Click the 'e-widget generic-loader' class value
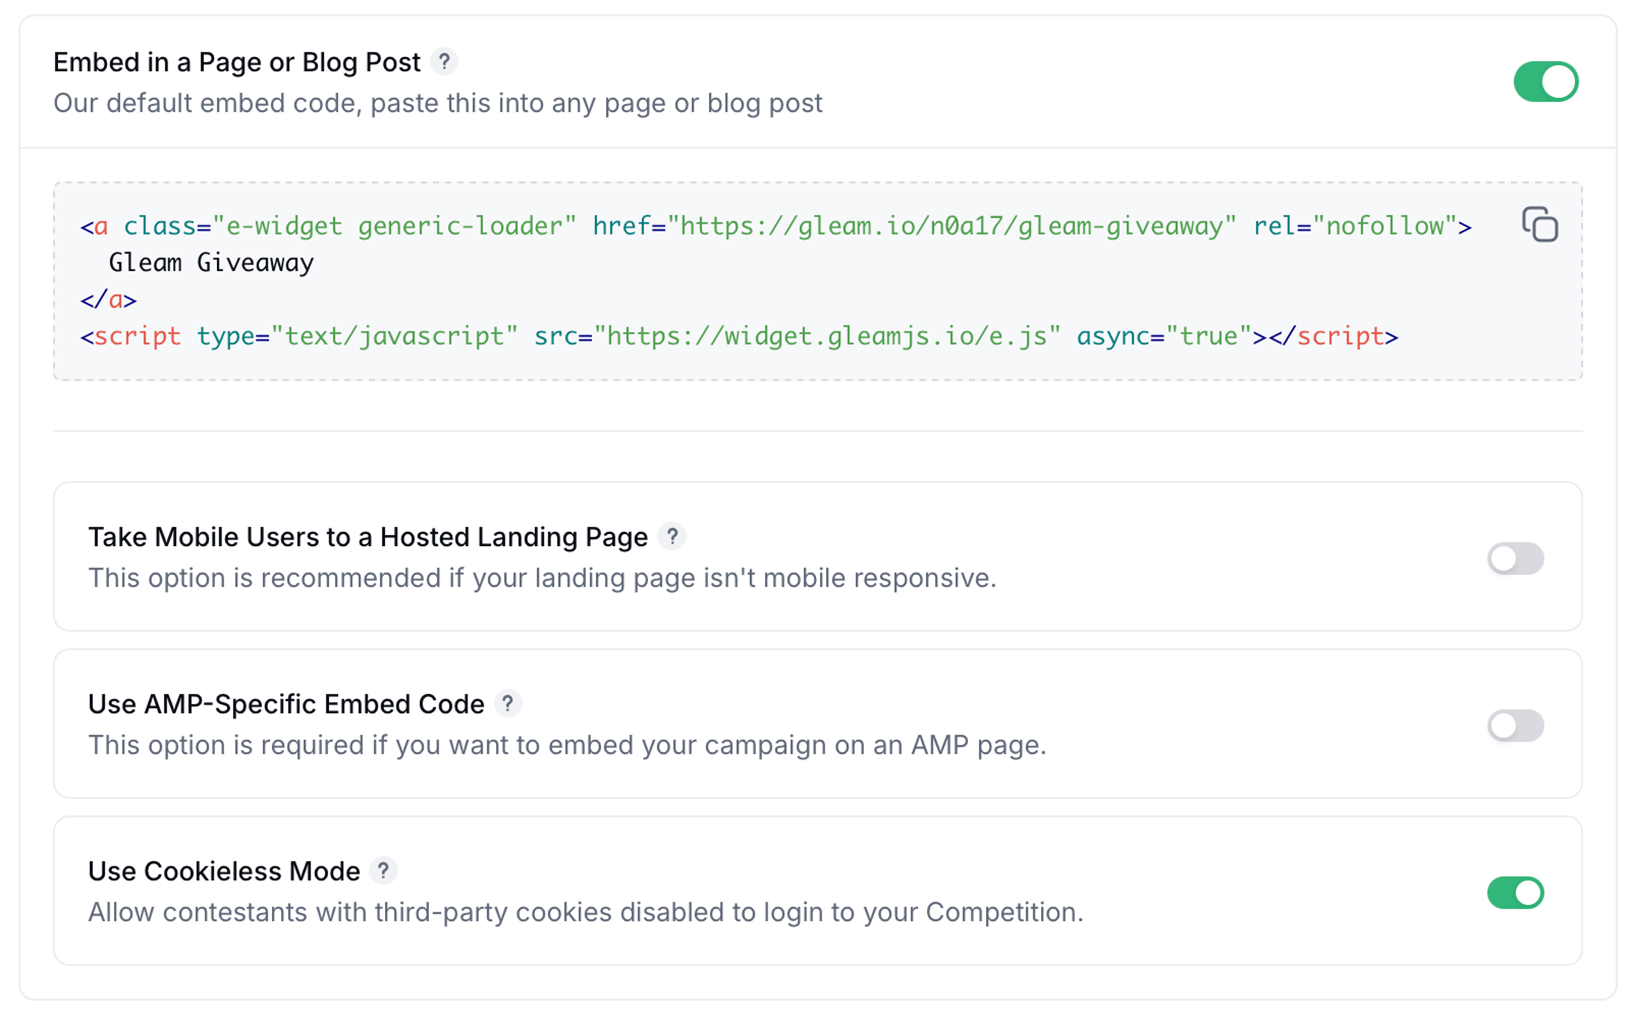Image resolution: width=1632 pixels, height=1015 pixels. 394,226
